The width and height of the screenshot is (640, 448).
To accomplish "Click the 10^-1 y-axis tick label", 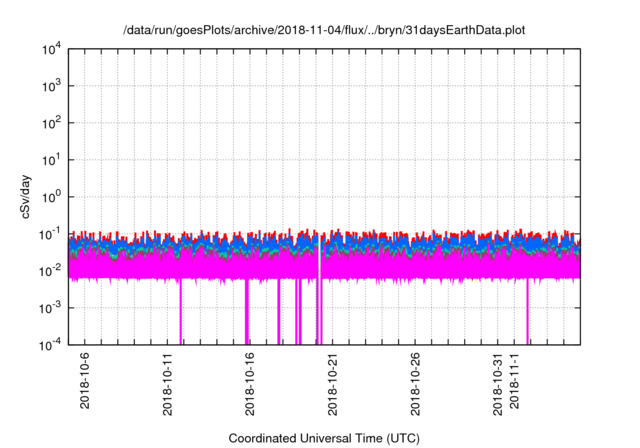I will click(51, 235).
